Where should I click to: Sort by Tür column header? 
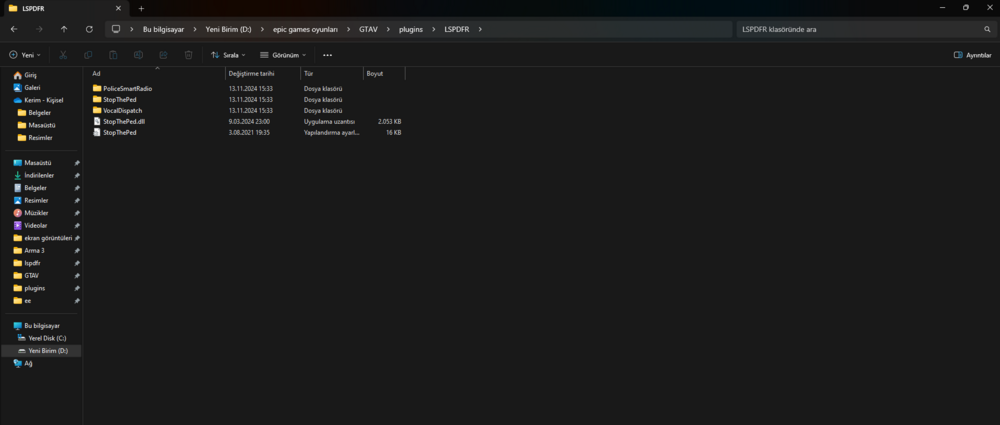[x=332, y=73]
